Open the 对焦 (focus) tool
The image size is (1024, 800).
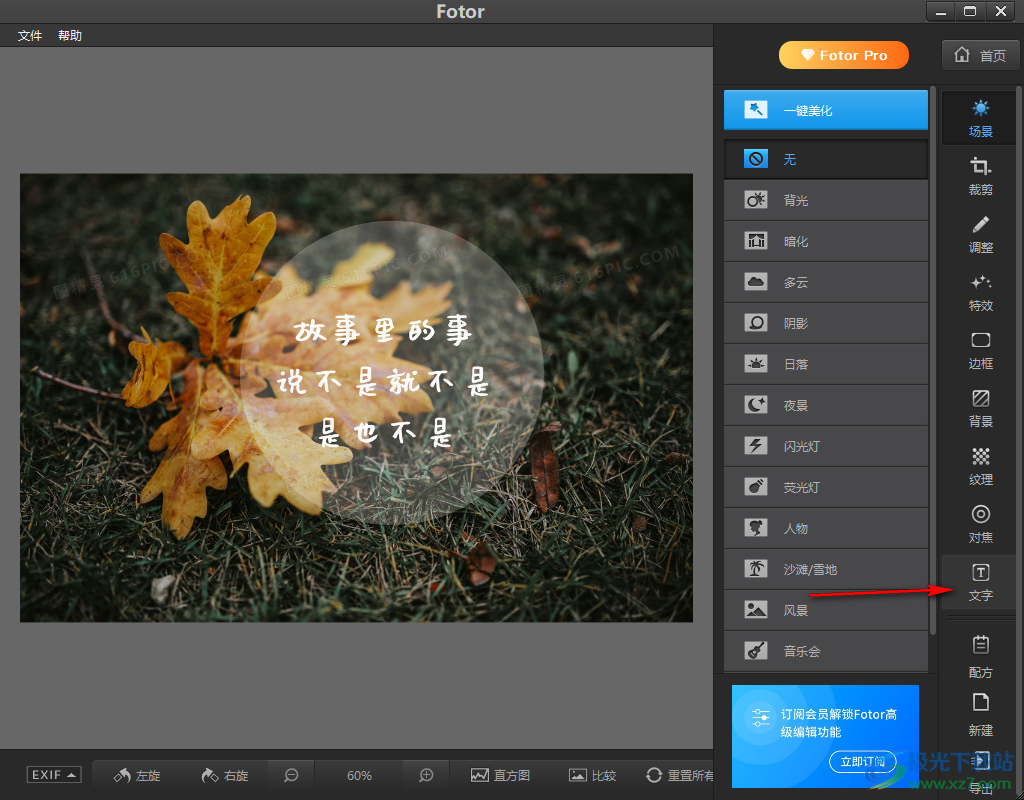coord(980,524)
